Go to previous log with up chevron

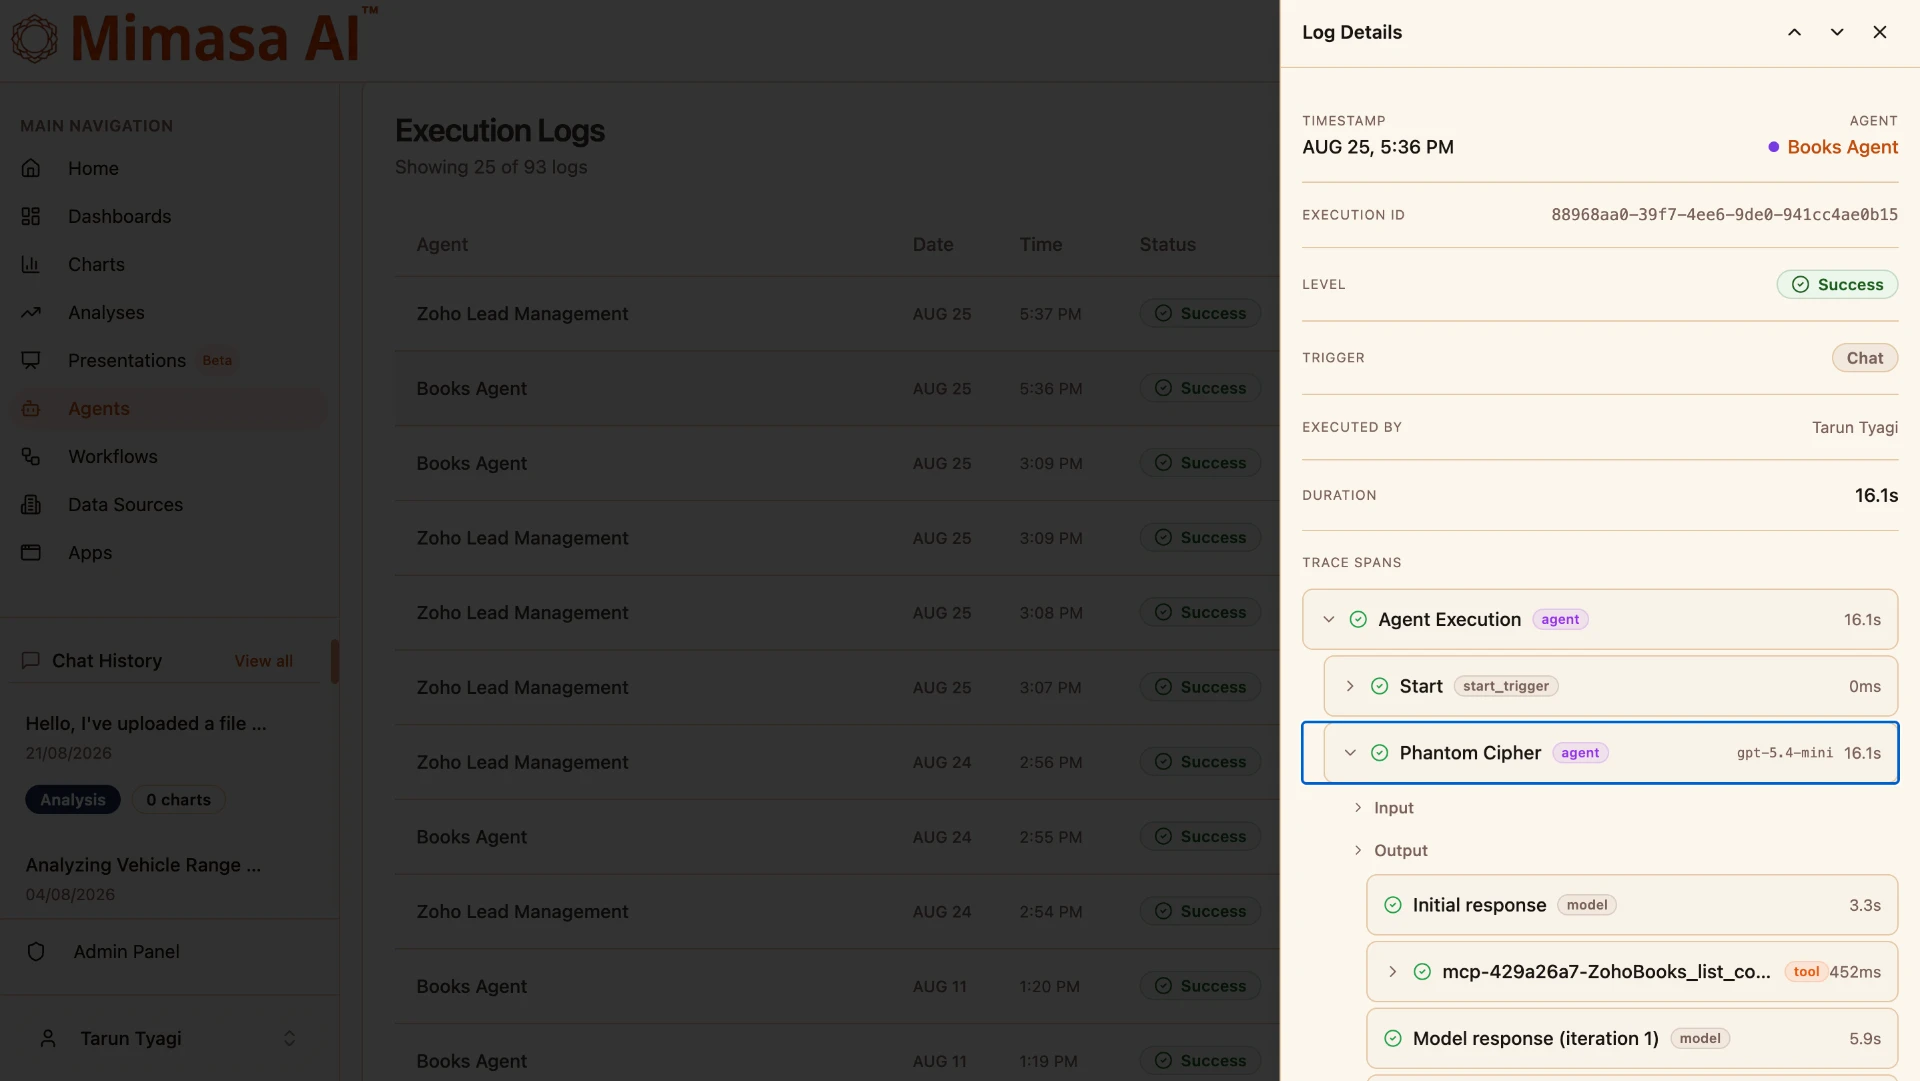click(x=1794, y=32)
